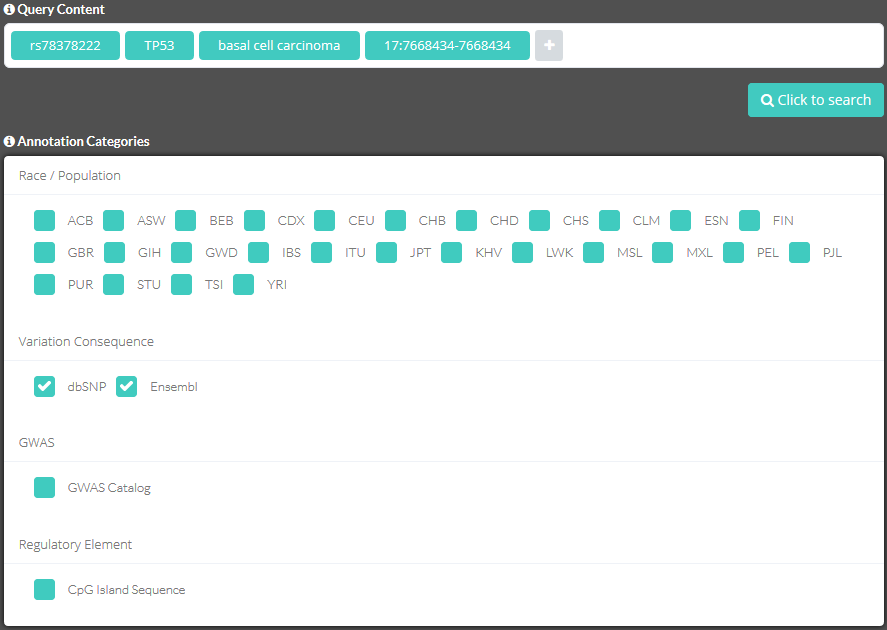This screenshot has width=887, height=630.
Task: Click the Regulatory Element heading
Action: pos(75,545)
